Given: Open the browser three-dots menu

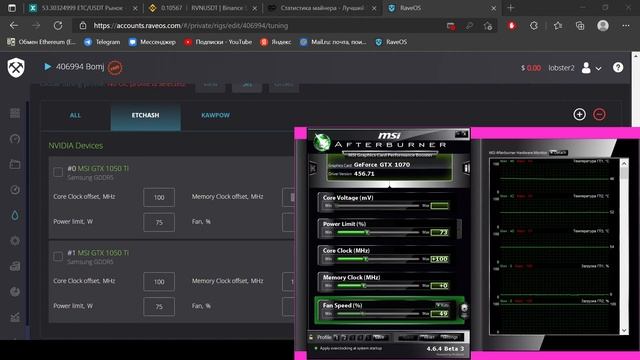Looking at the screenshot, I should 626,26.
